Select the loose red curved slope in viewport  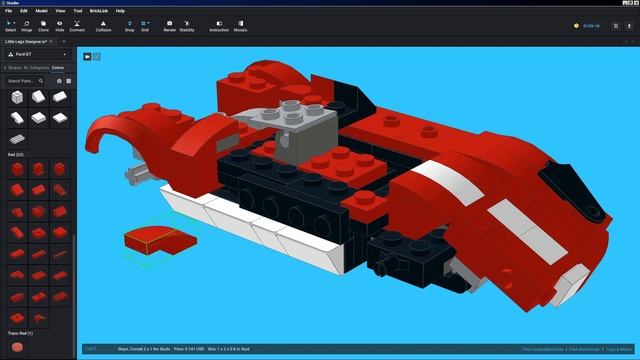pos(160,240)
